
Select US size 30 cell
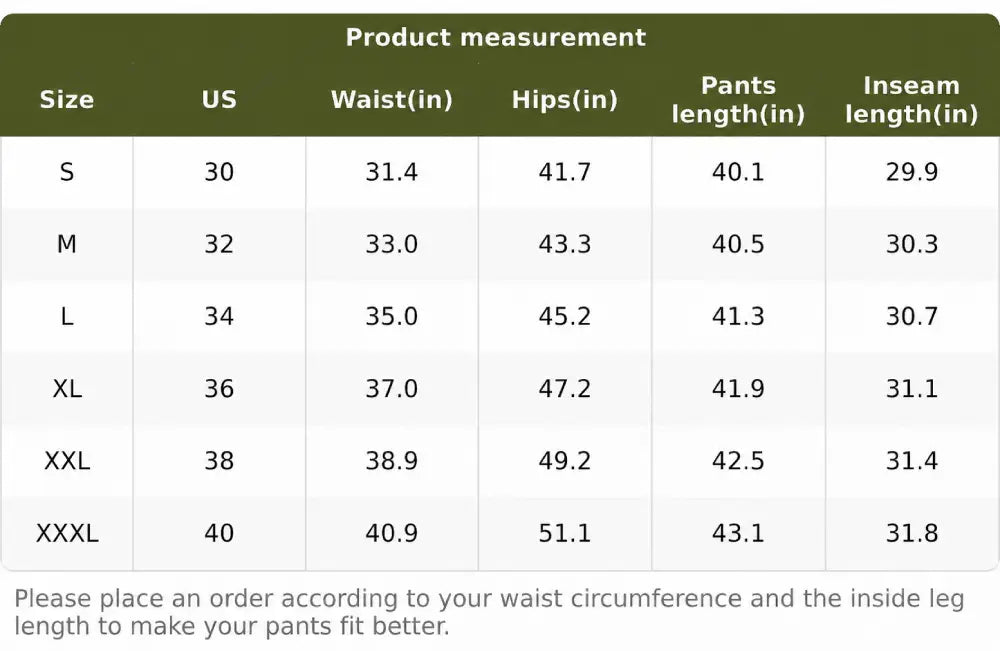(219, 172)
